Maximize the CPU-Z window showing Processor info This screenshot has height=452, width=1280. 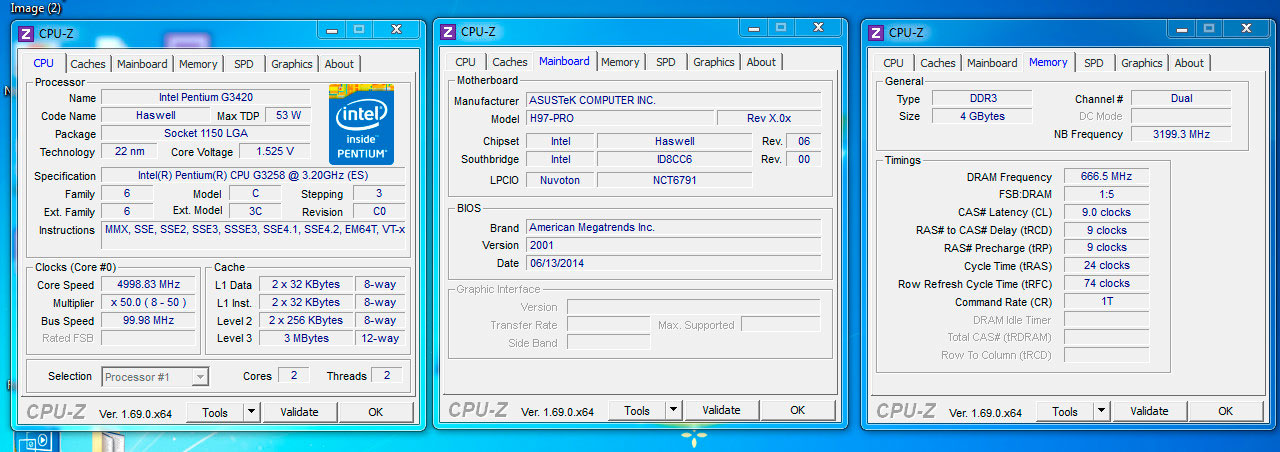tap(359, 30)
